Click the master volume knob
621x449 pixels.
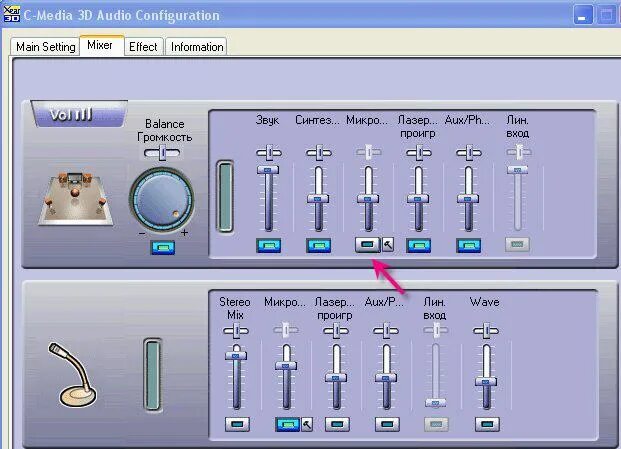[x=162, y=201]
